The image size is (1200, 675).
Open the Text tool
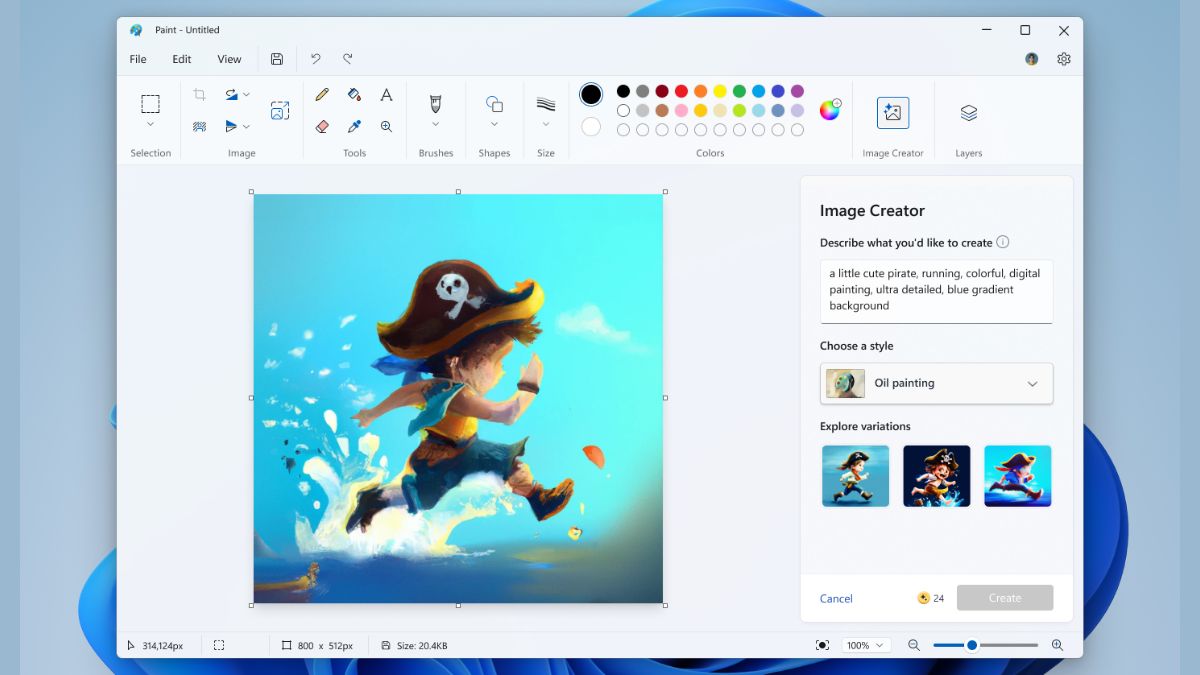386,94
